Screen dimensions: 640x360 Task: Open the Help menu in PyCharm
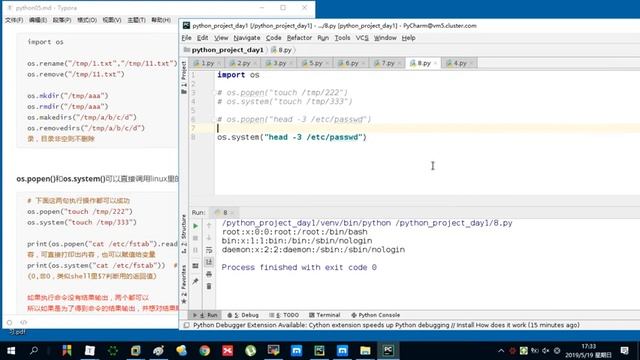coord(409,38)
